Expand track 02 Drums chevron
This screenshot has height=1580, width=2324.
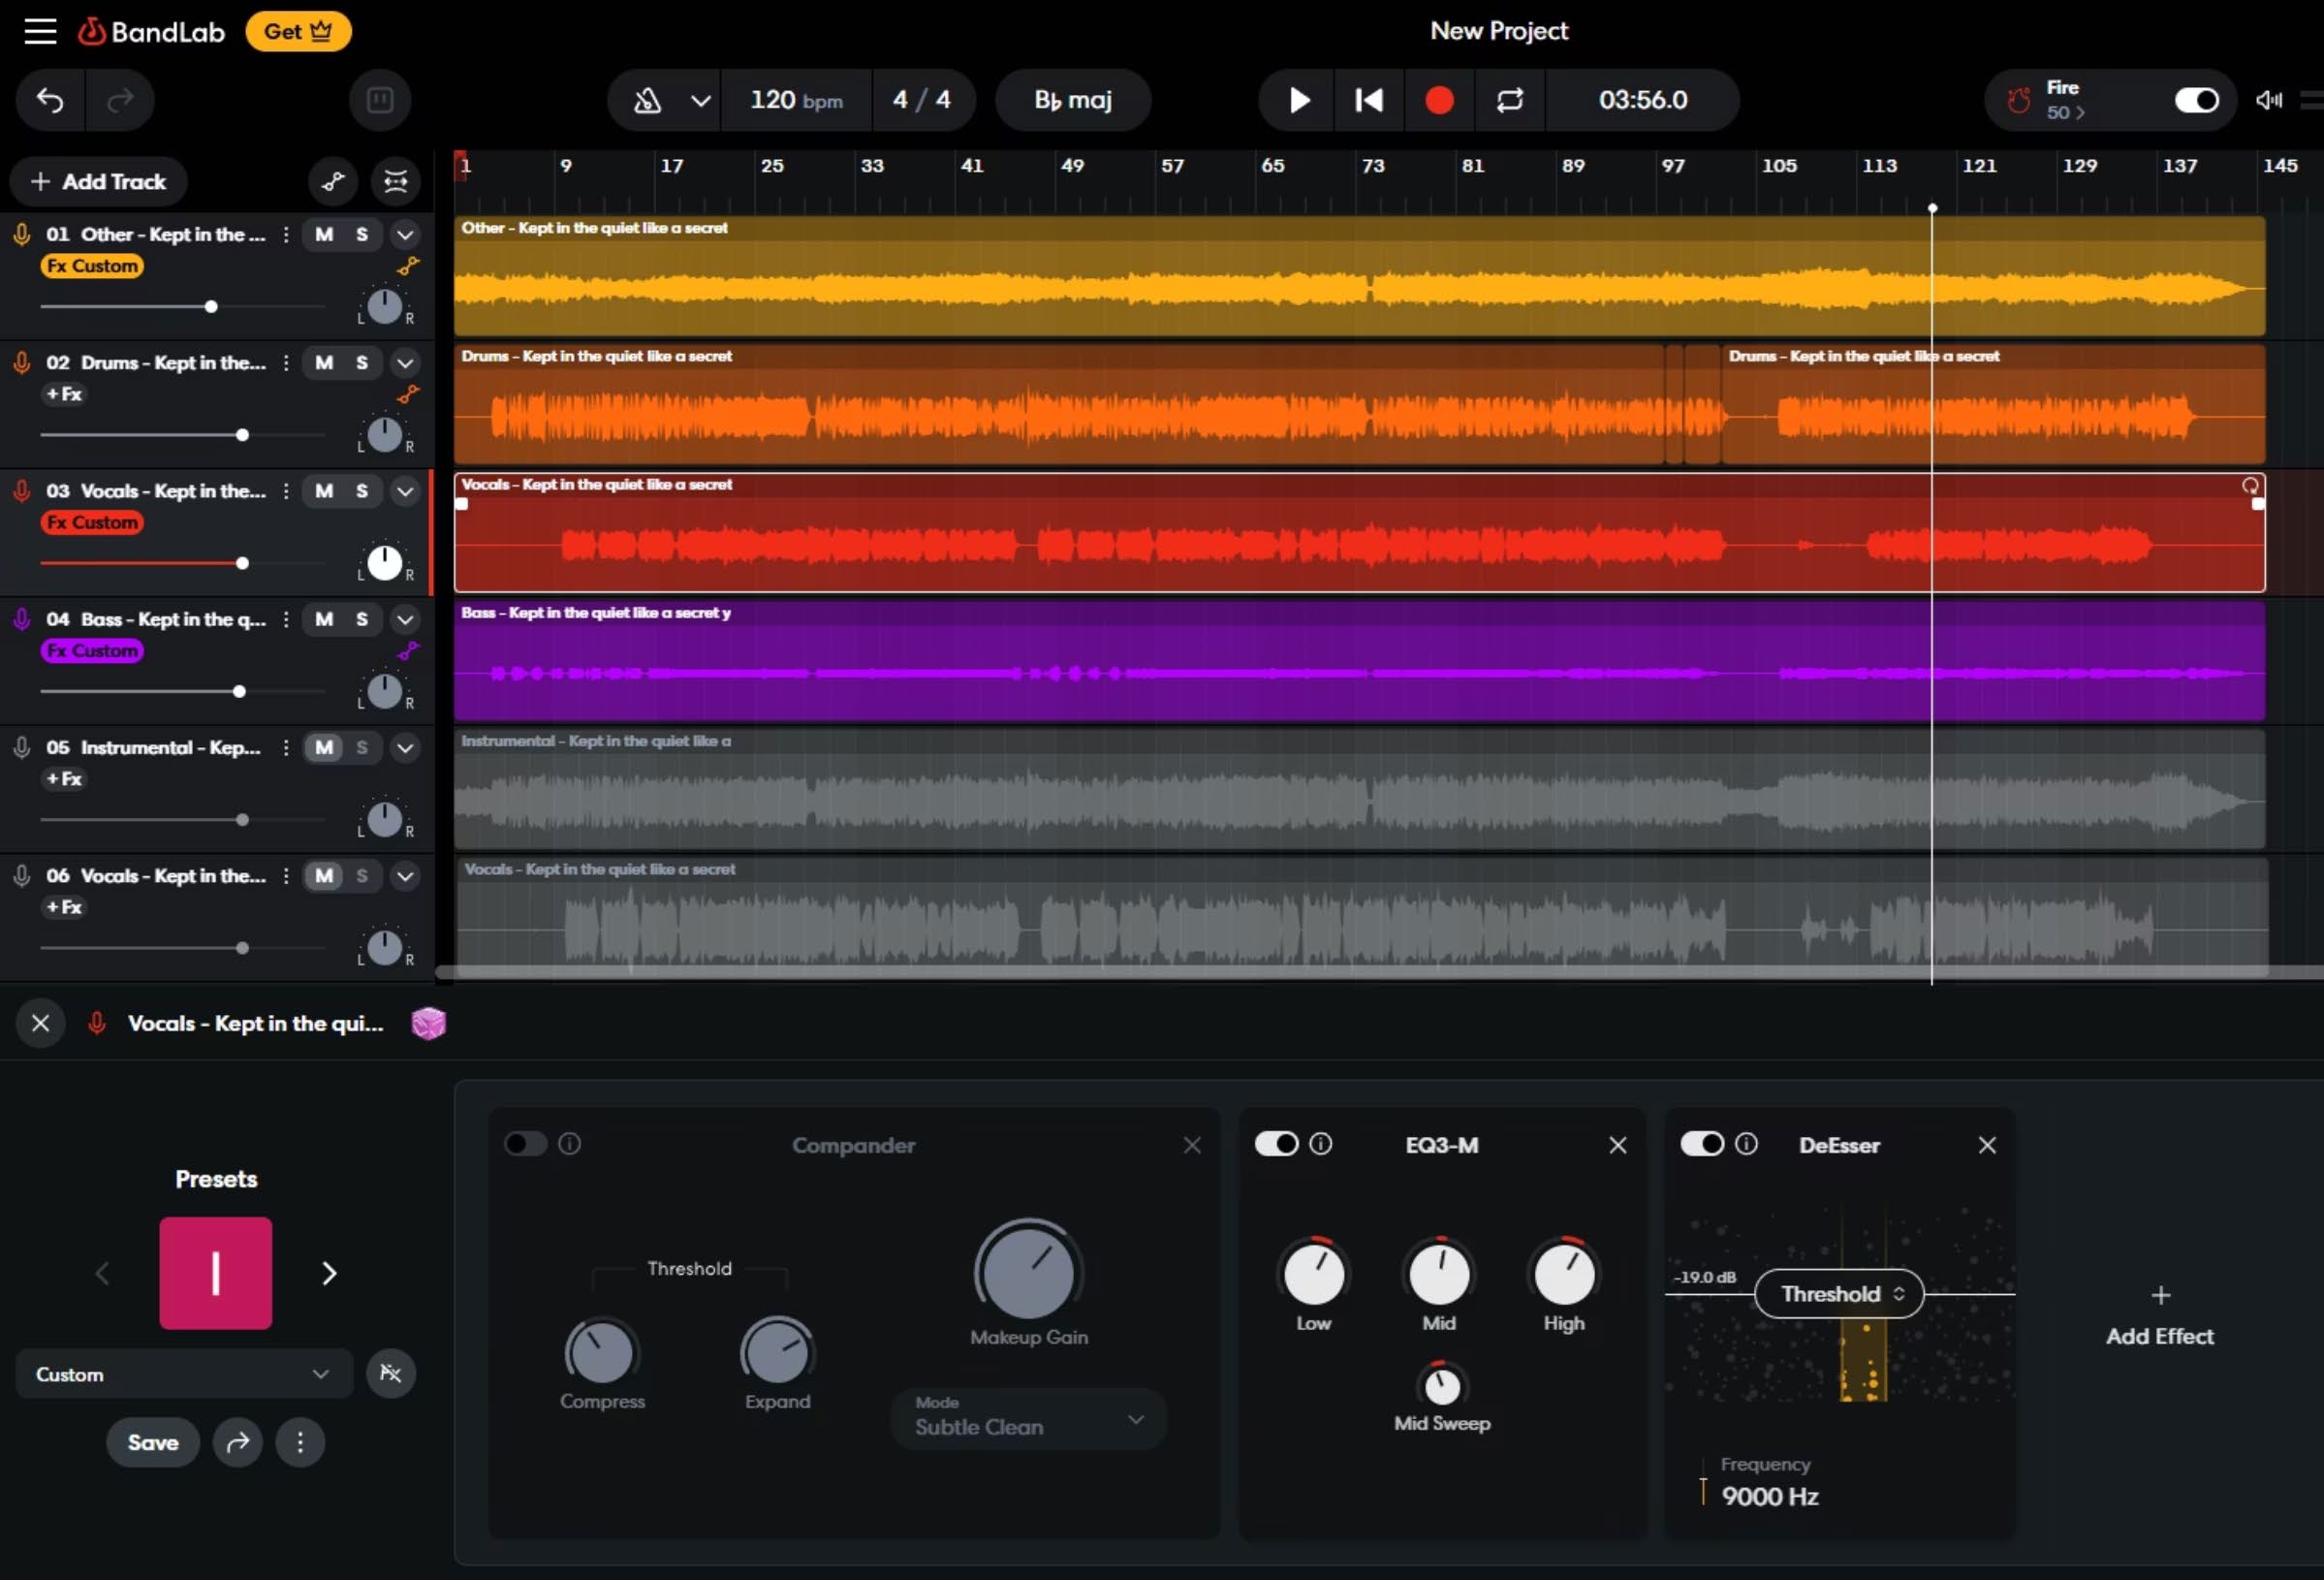click(405, 363)
